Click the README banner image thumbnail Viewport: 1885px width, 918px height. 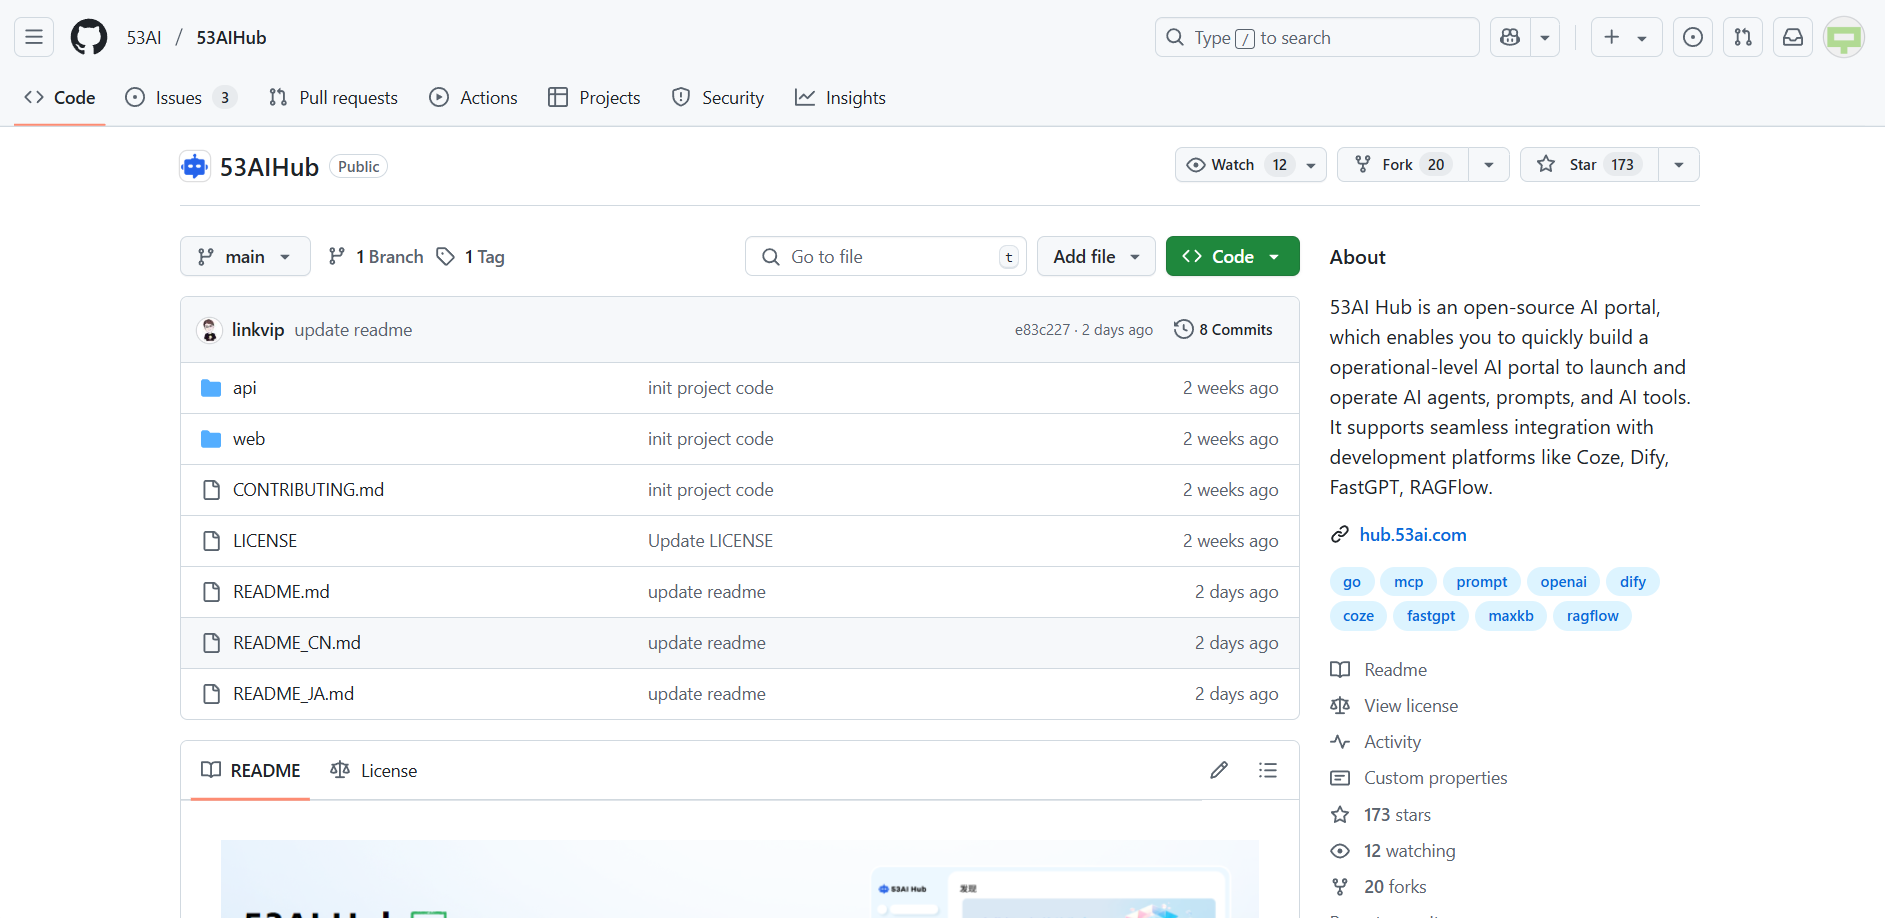click(739, 879)
